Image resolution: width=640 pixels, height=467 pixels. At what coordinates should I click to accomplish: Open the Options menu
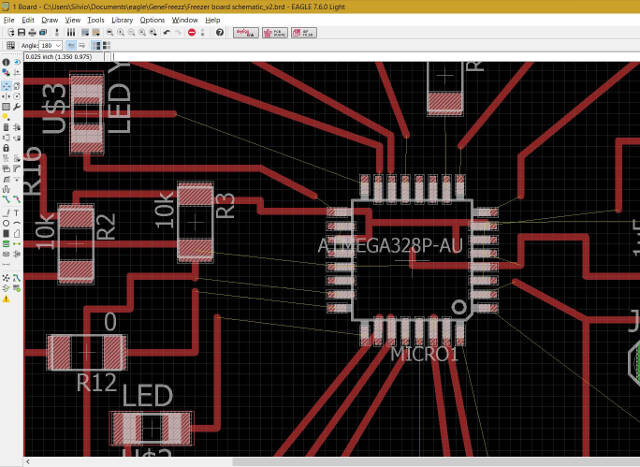click(x=152, y=20)
